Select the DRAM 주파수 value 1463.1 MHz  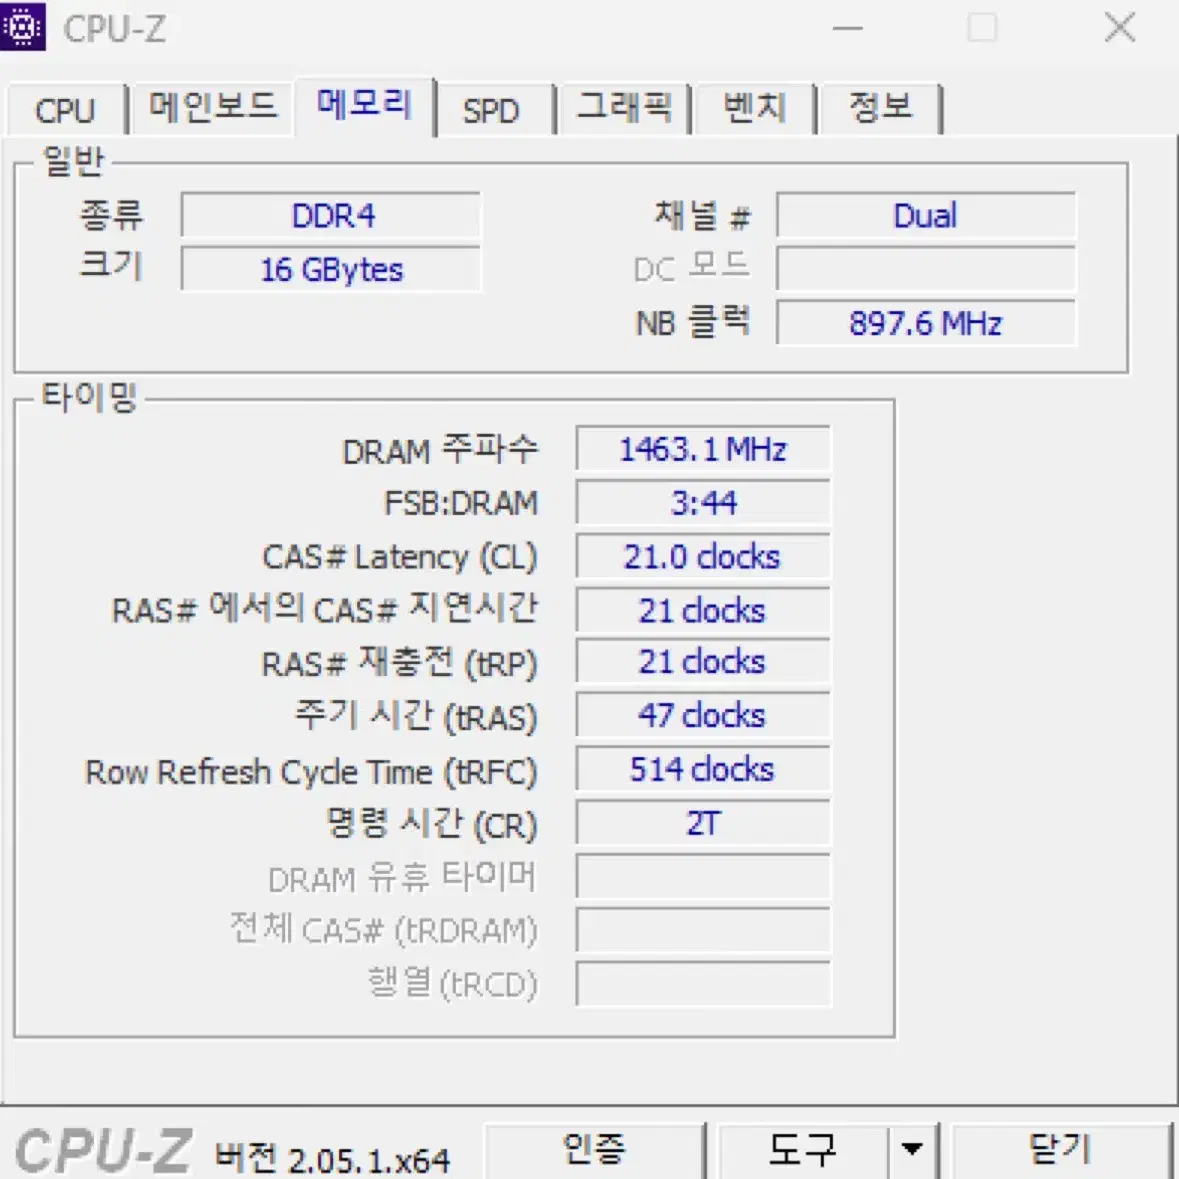pos(703,449)
